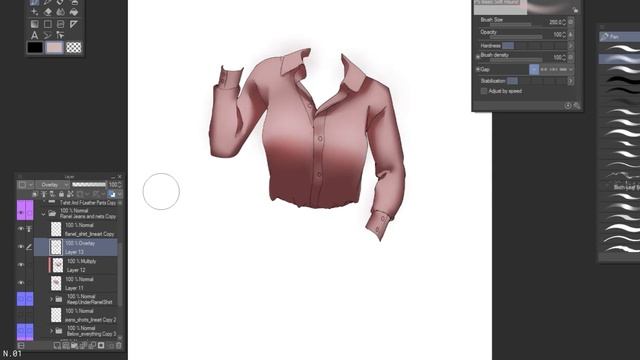
Task: Click the Merge with layer below icon
Action: pos(92,346)
